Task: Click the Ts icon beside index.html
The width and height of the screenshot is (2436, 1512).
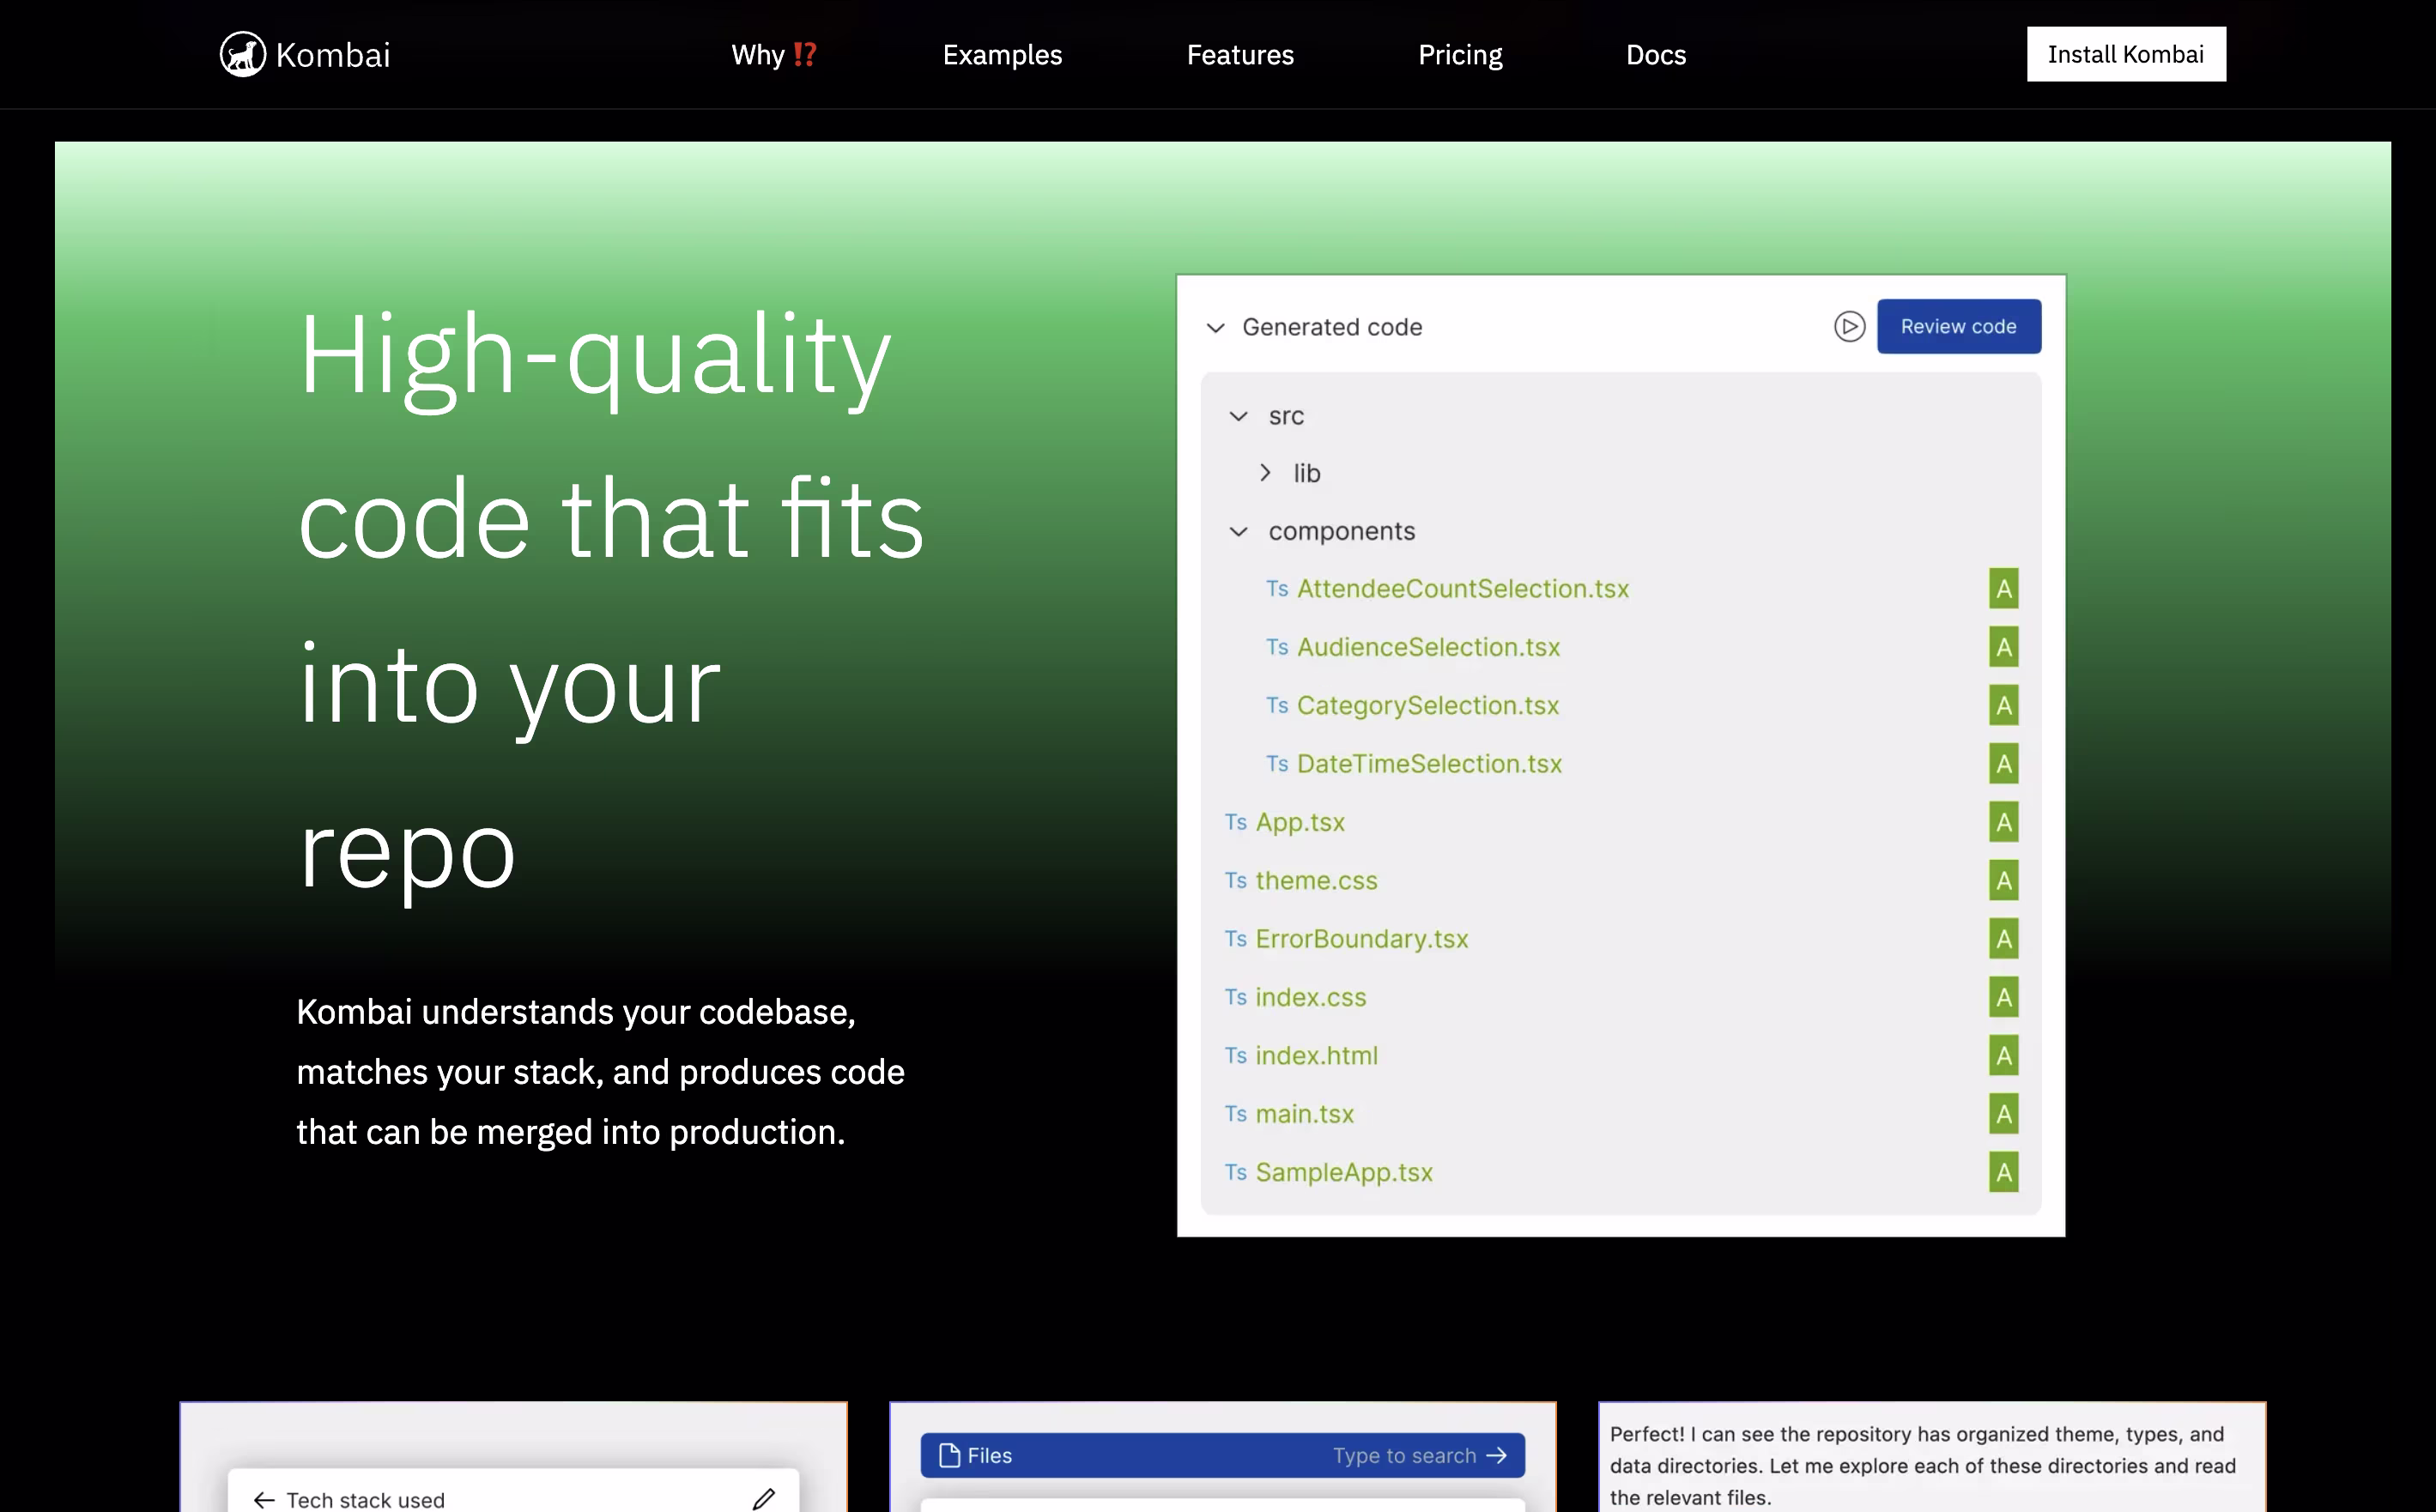Action: coord(1235,1055)
